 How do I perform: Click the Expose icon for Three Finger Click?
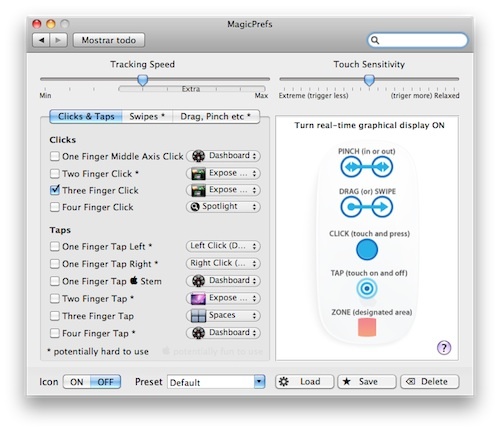(x=198, y=190)
